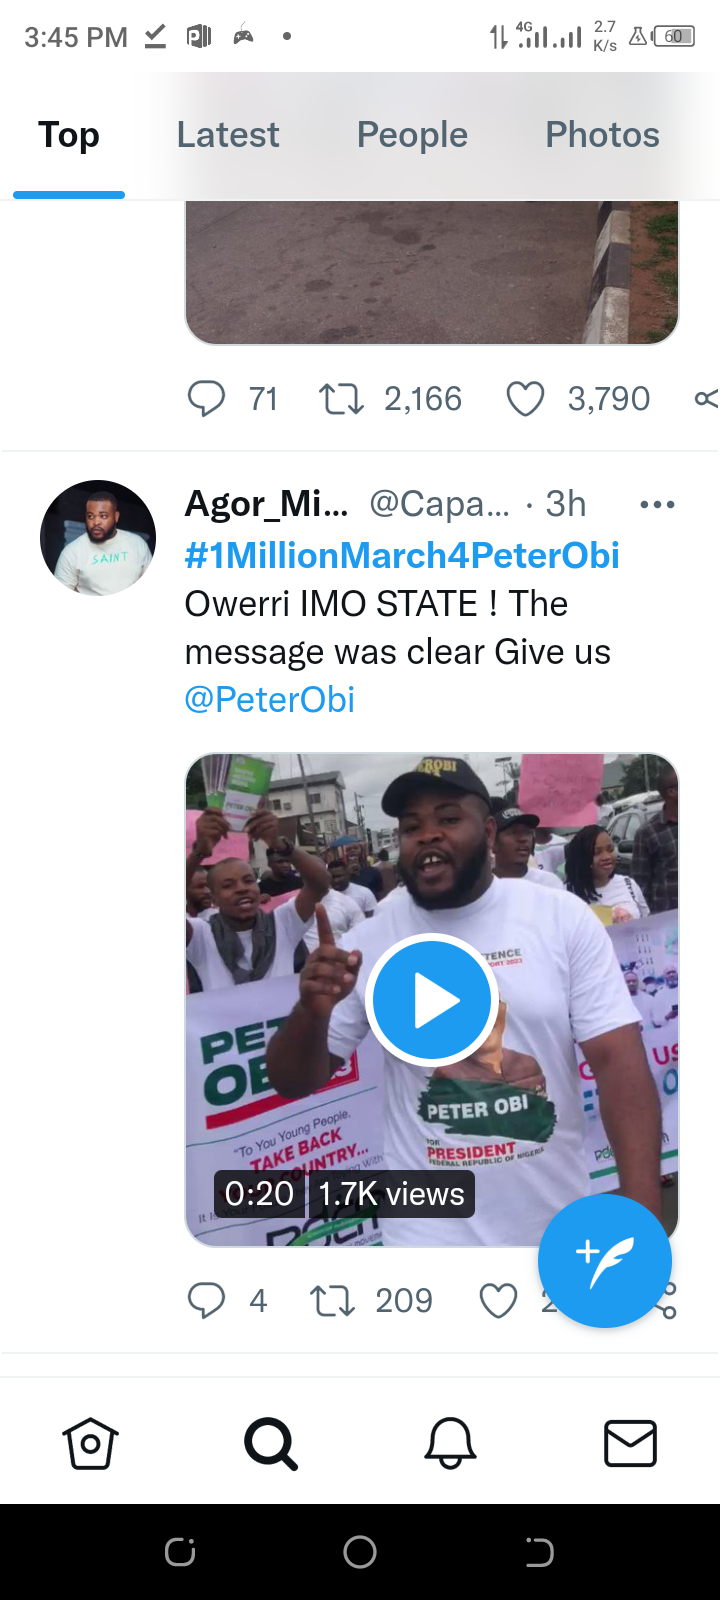Tap the Search magnifier icon
Screen dimensions: 720x1600
pos(270,1444)
